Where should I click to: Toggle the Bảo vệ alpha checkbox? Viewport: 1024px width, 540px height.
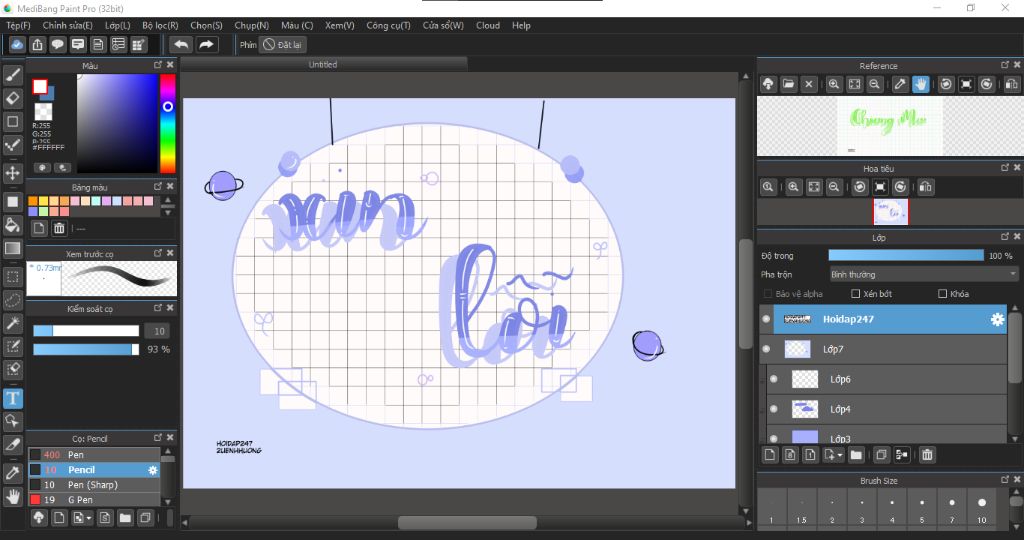click(x=768, y=294)
